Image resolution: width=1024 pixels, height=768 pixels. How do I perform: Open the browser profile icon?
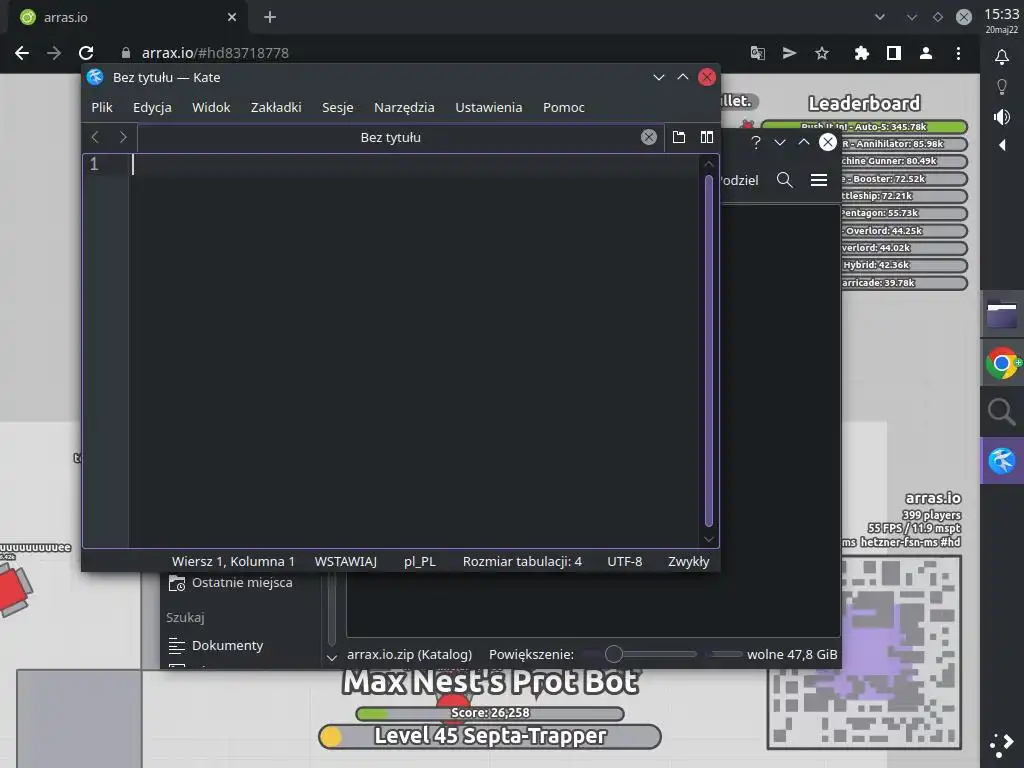tap(926, 53)
